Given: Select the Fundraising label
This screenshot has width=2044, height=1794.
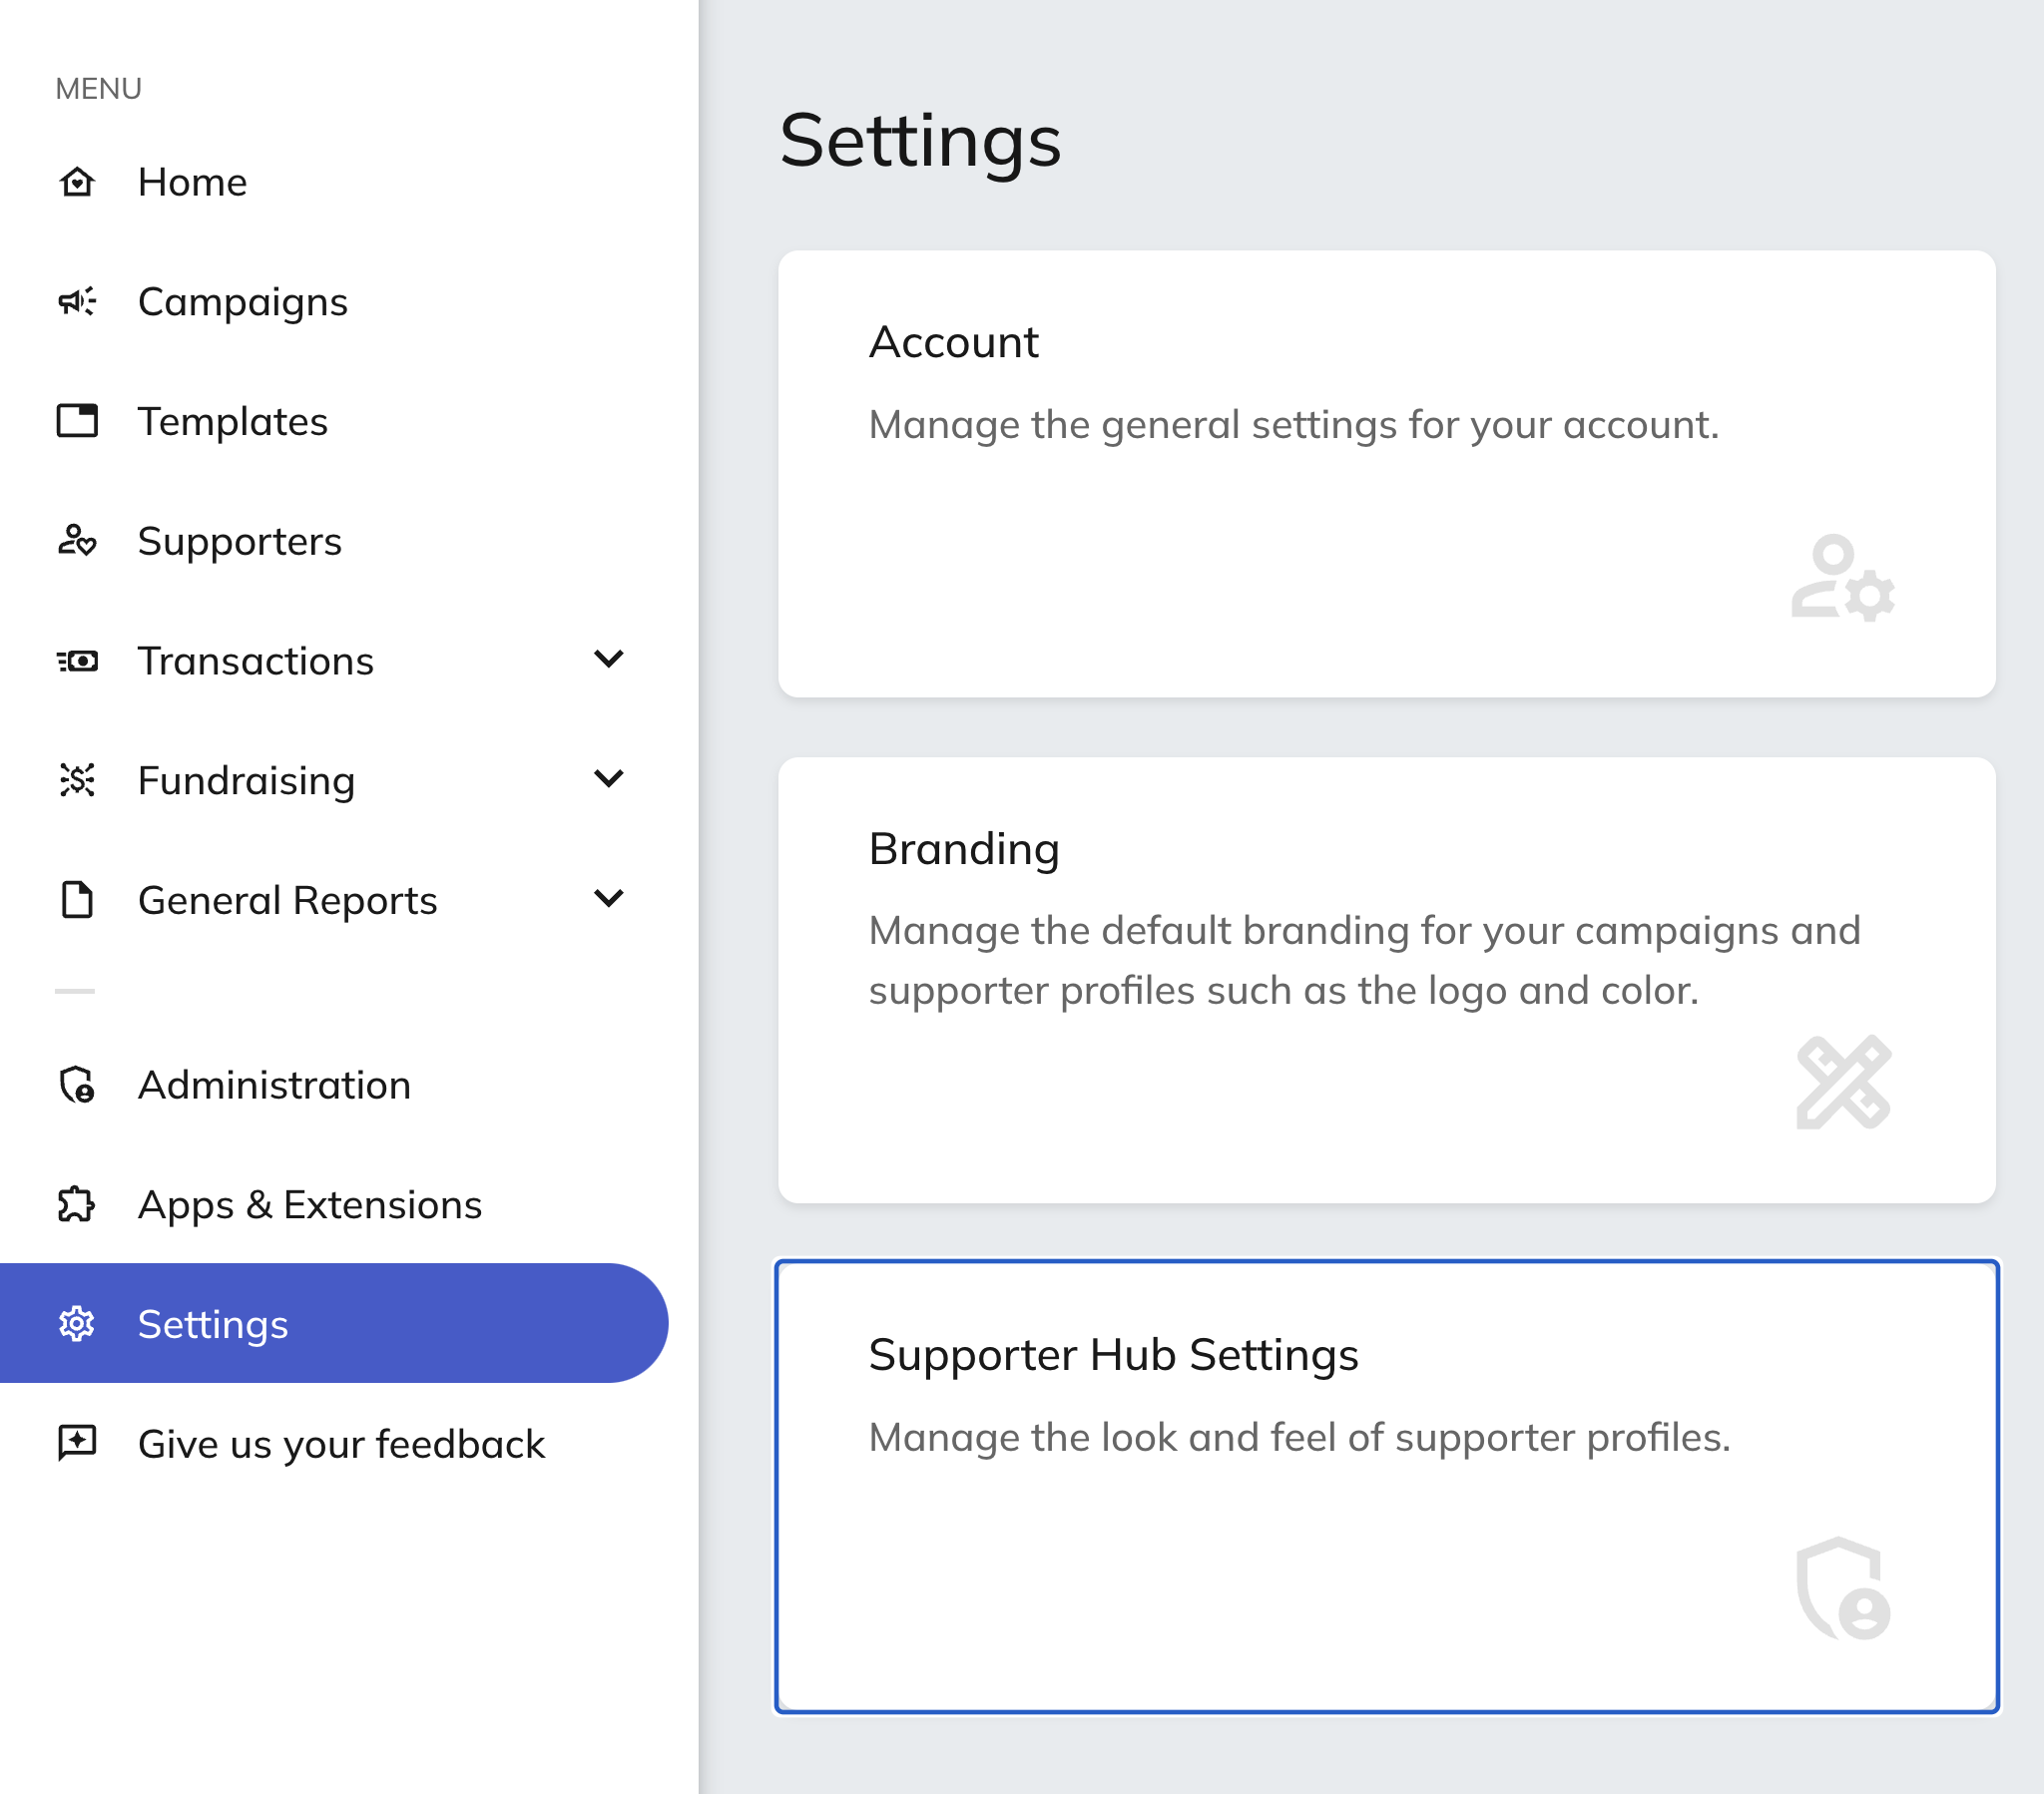Looking at the screenshot, I should [247, 781].
